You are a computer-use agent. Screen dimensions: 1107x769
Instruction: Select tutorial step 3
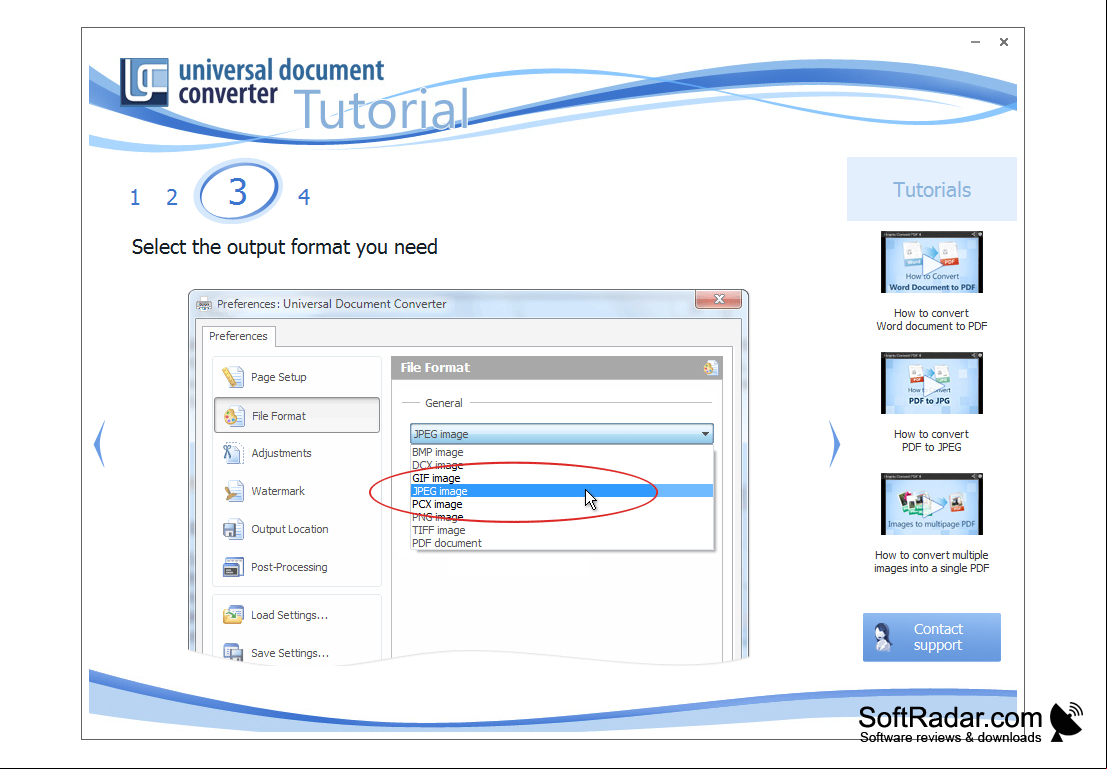point(239,191)
